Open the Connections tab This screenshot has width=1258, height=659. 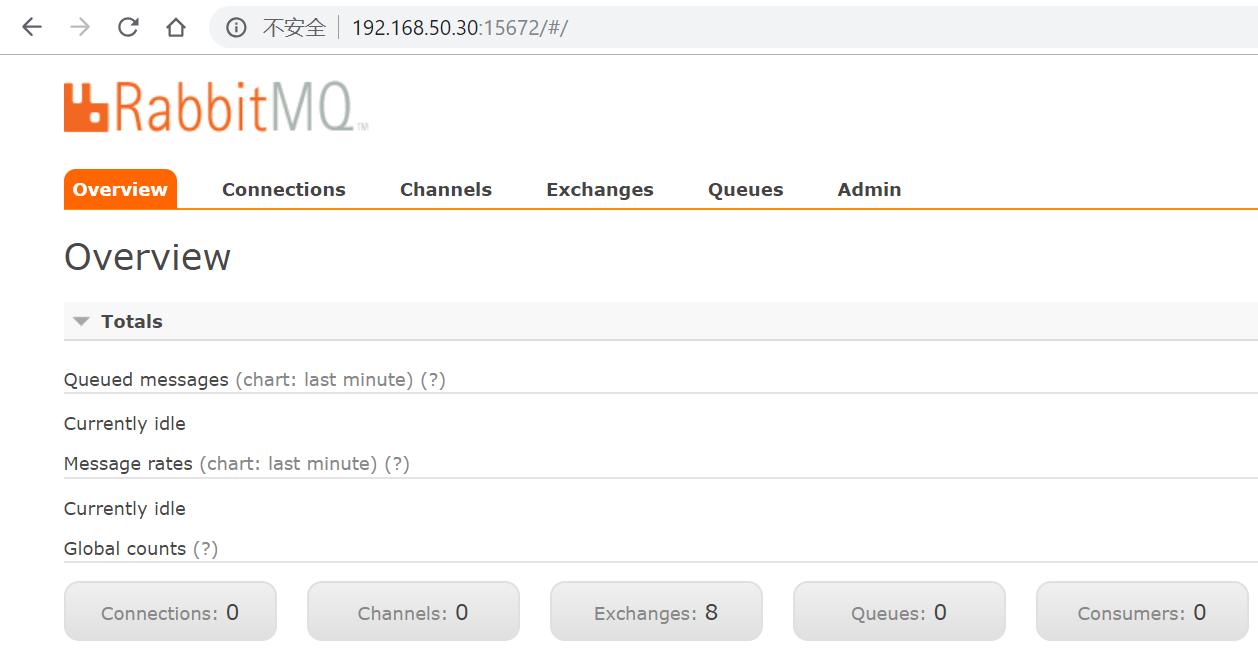[284, 189]
